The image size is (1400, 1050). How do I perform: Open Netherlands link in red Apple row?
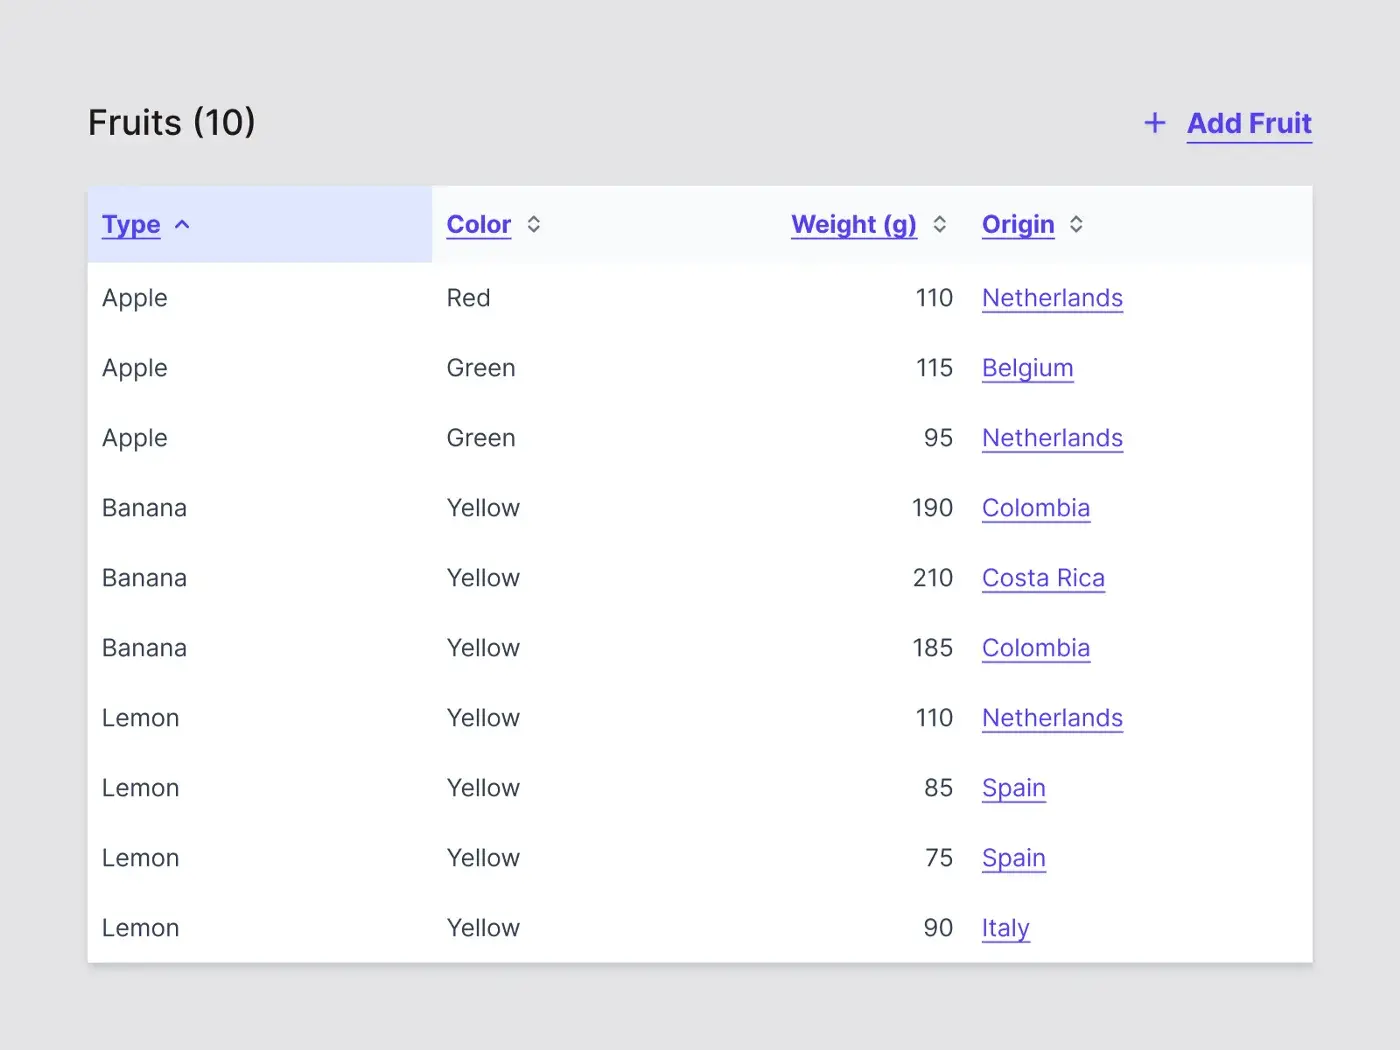(1052, 298)
